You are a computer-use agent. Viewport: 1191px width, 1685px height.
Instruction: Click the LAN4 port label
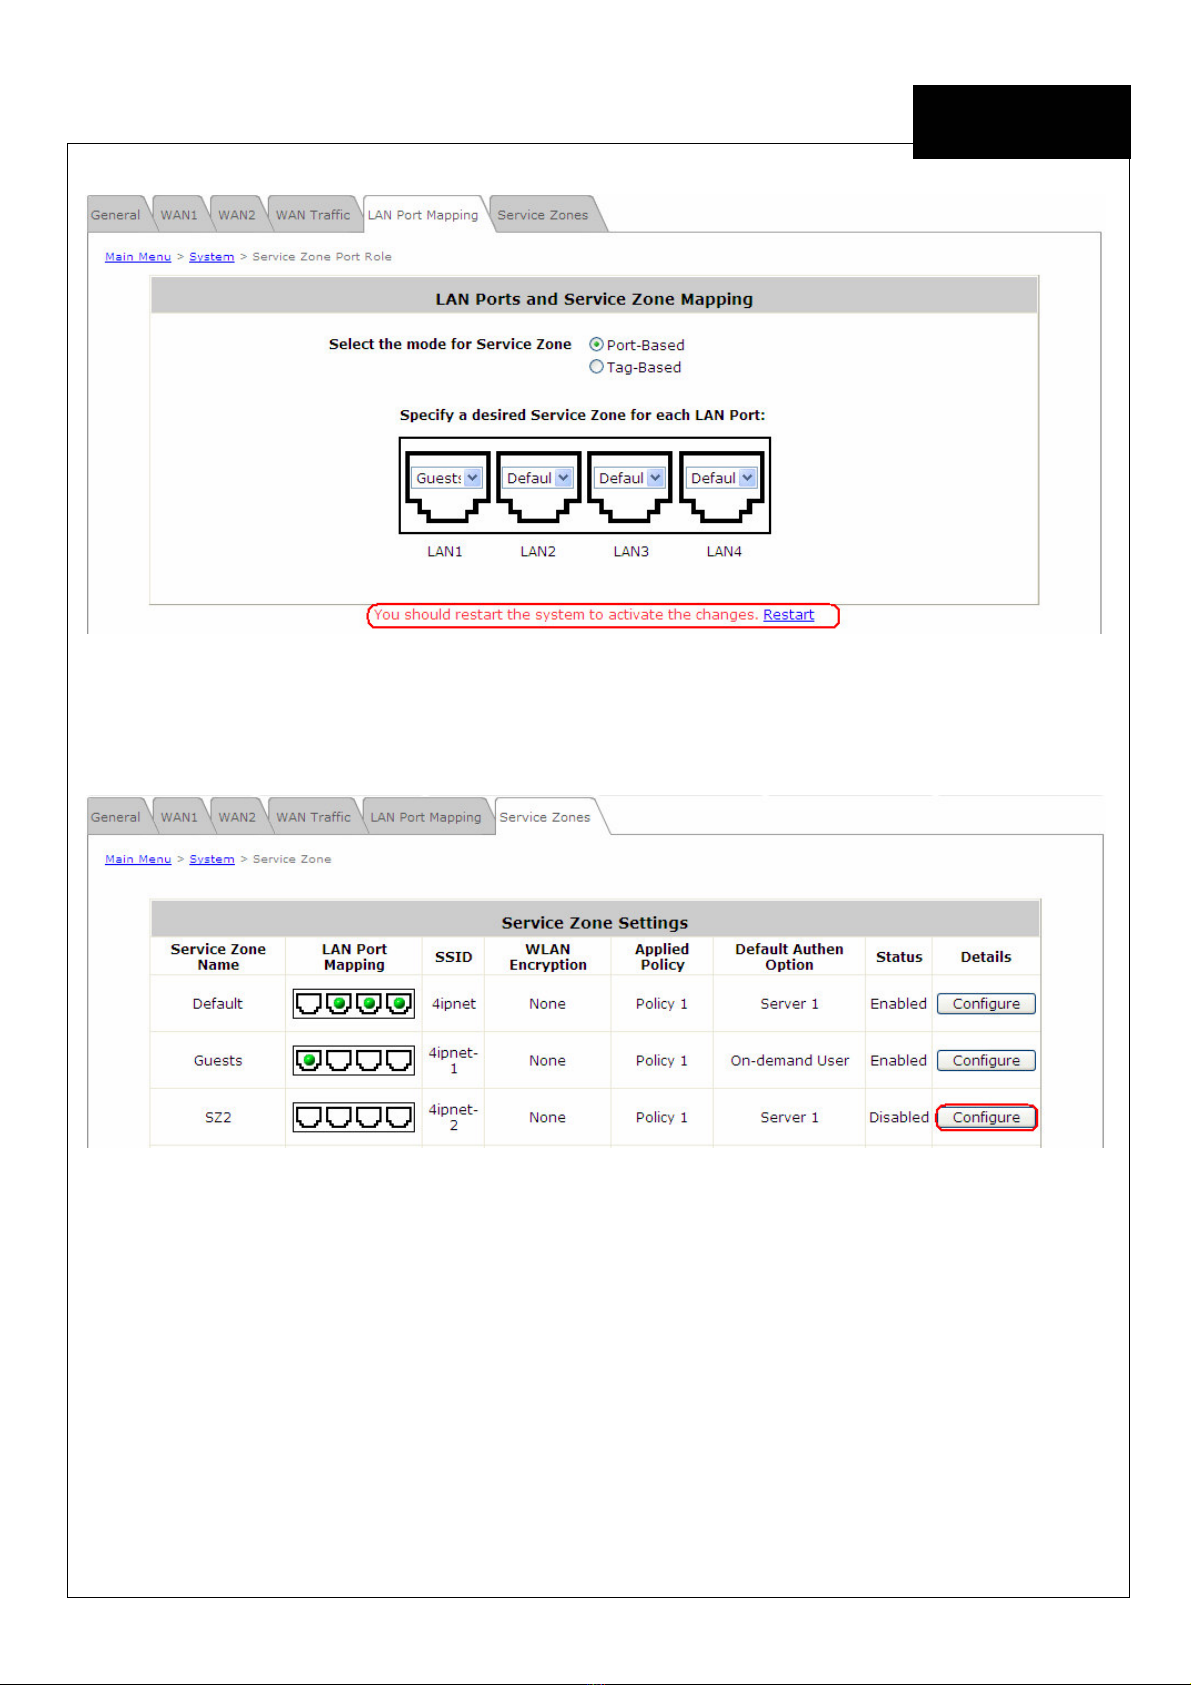[724, 551]
